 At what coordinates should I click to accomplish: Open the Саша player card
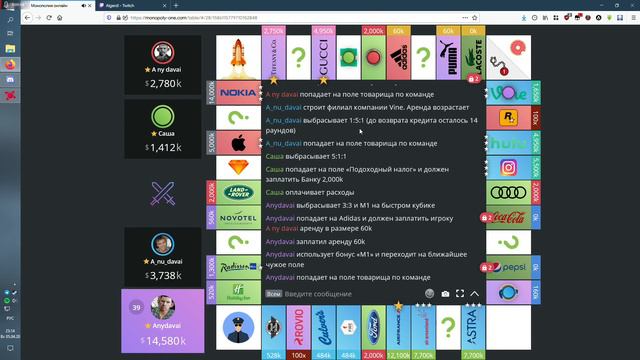[x=163, y=129]
